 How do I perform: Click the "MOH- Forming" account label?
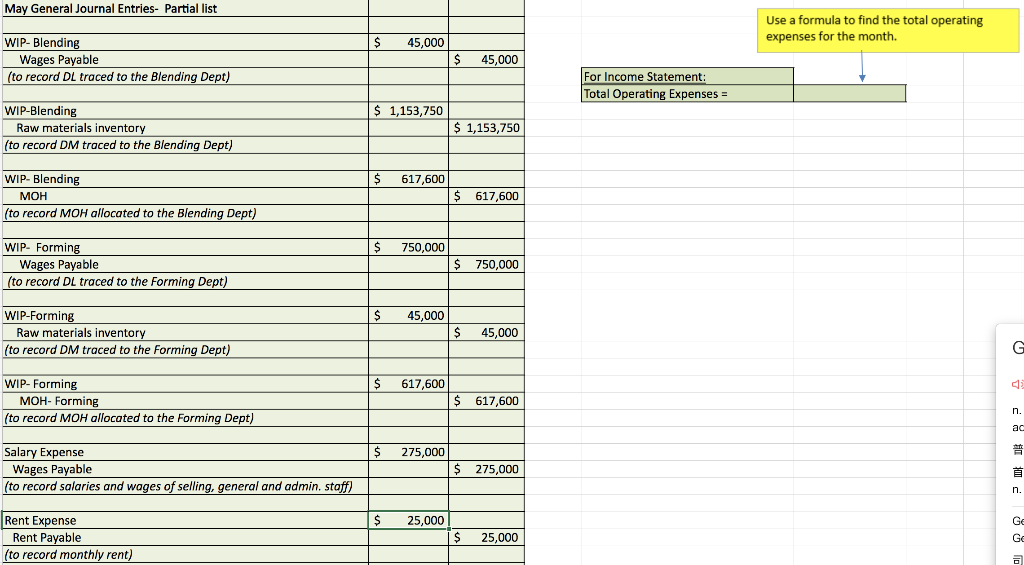tap(59, 401)
